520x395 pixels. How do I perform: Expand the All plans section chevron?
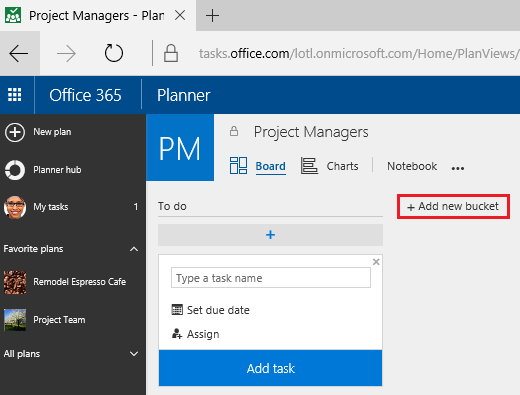click(134, 354)
